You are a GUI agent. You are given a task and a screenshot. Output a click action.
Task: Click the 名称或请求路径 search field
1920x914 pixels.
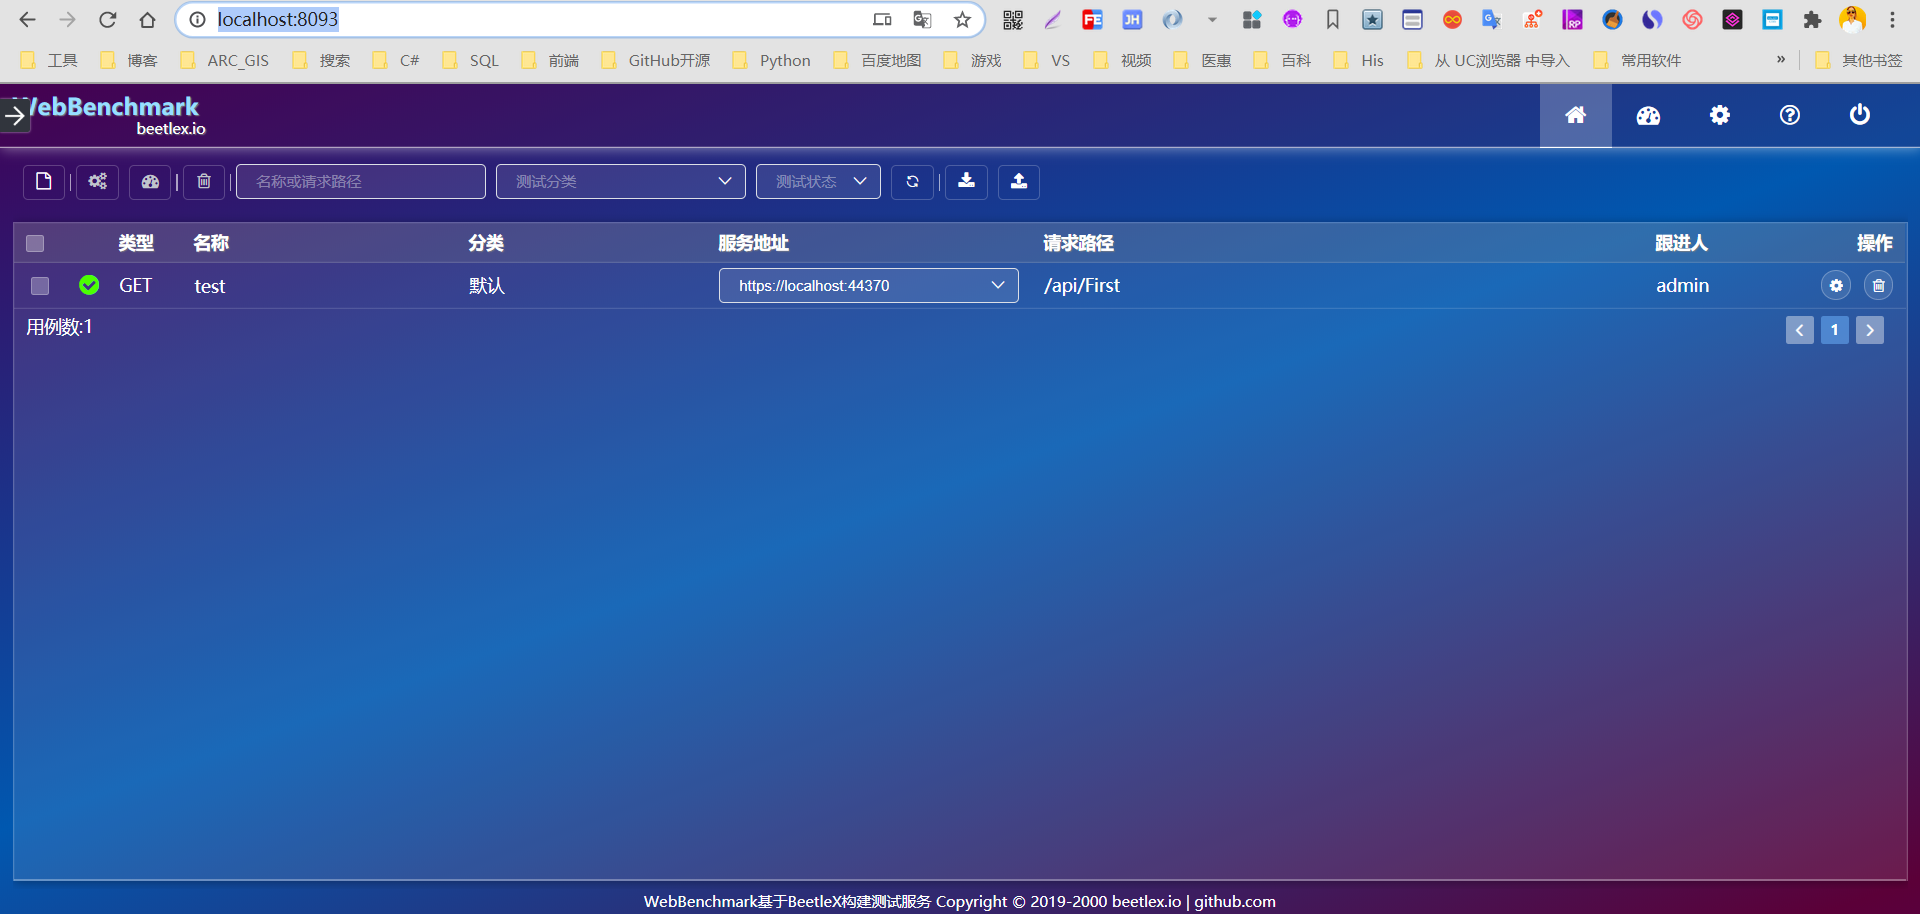pos(360,181)
